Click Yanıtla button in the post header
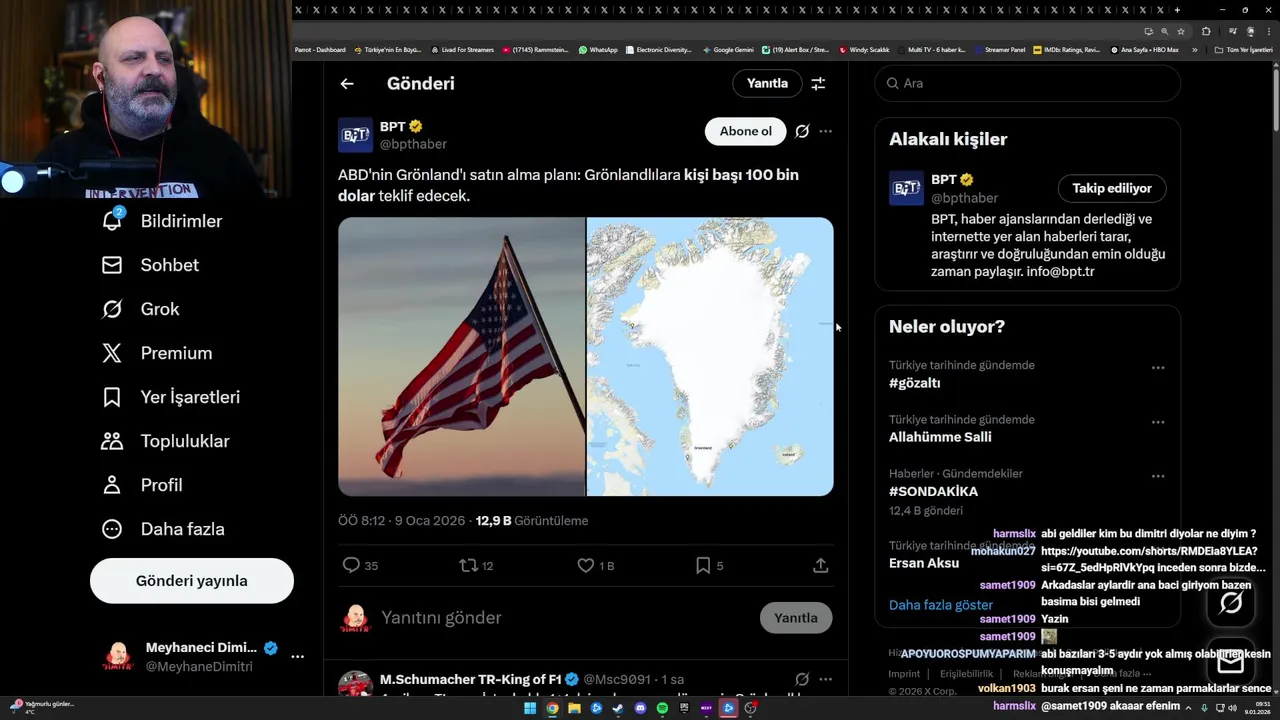Image resolution: width=1280 pixels, height=720 pixels. click(x=767, y=84)
